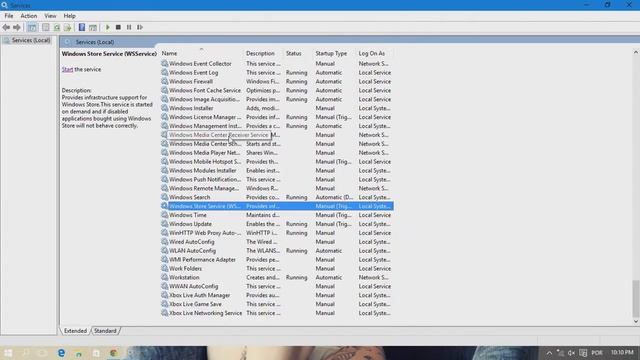
Task: Click the Forward arrow in the toolbar
Action: pyautogui.click(x=17, y=27)
